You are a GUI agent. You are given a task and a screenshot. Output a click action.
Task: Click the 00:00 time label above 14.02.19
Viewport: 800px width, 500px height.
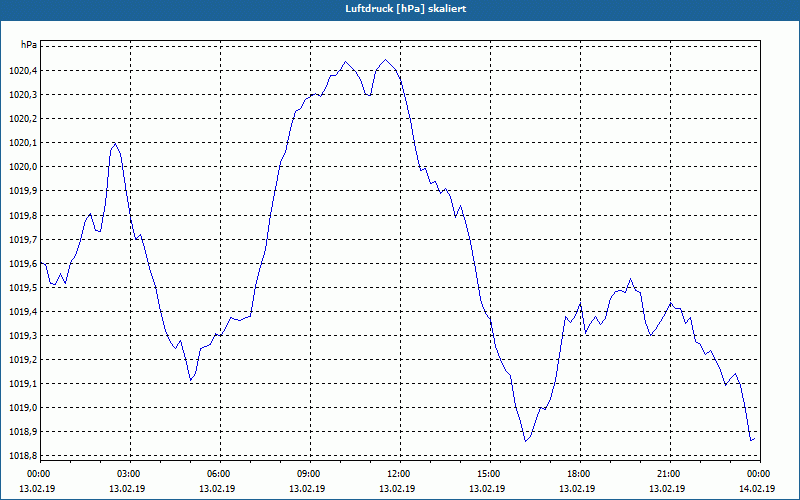tap(758, 474)
